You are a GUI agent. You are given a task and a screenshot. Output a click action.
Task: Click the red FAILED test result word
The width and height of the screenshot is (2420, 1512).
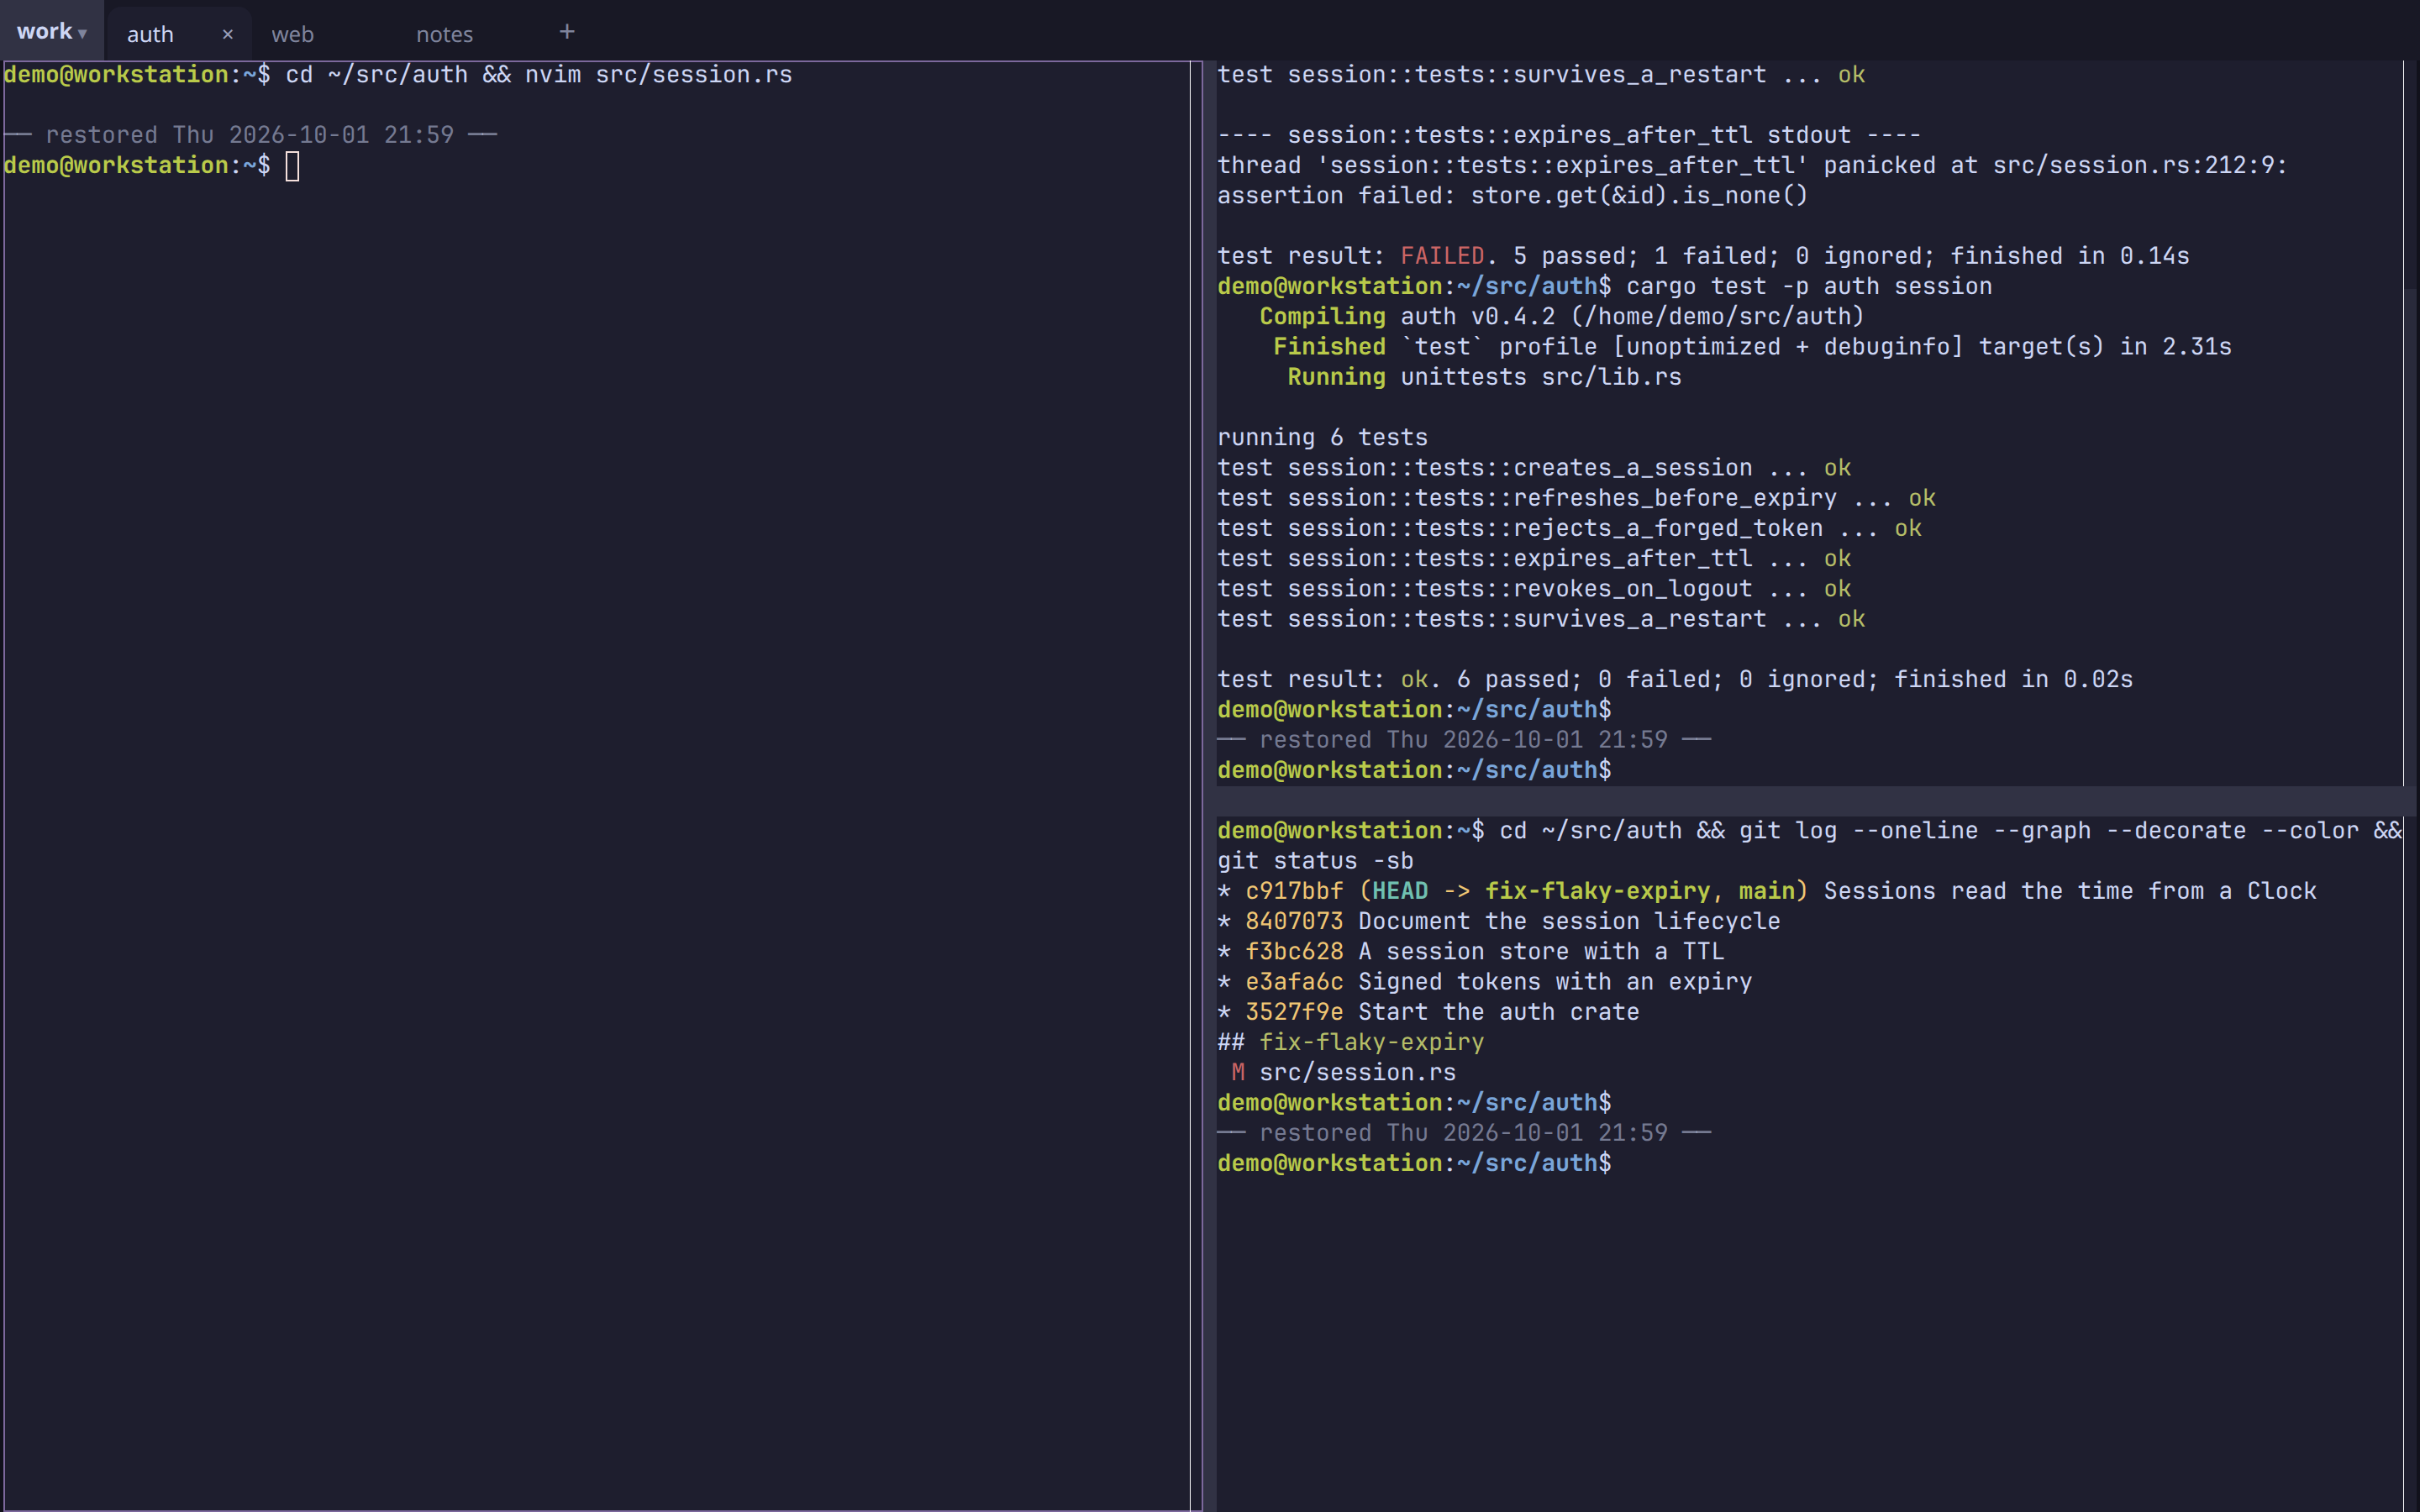click(1442, 256)
